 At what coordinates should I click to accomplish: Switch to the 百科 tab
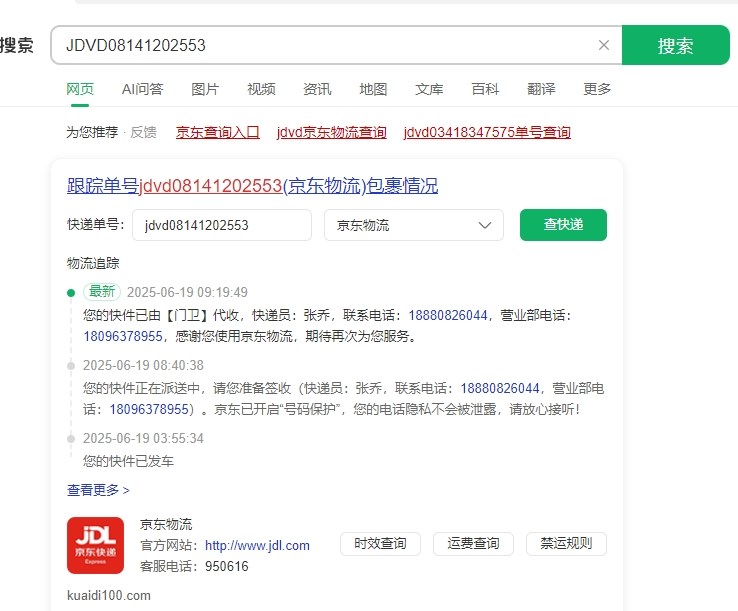point(485,89)
